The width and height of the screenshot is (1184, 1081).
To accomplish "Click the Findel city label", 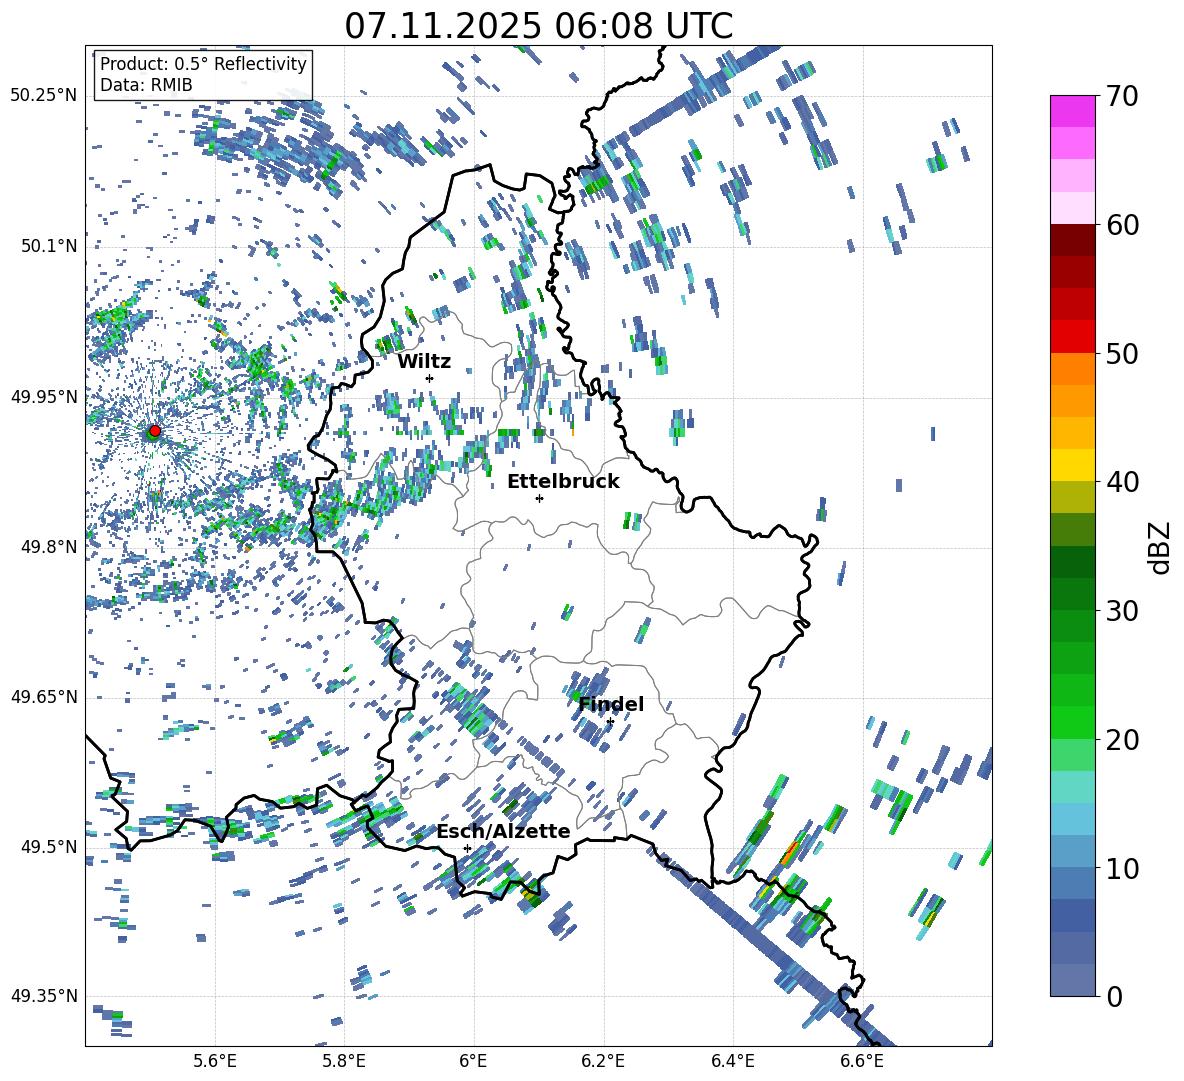I will click(611, 704).
